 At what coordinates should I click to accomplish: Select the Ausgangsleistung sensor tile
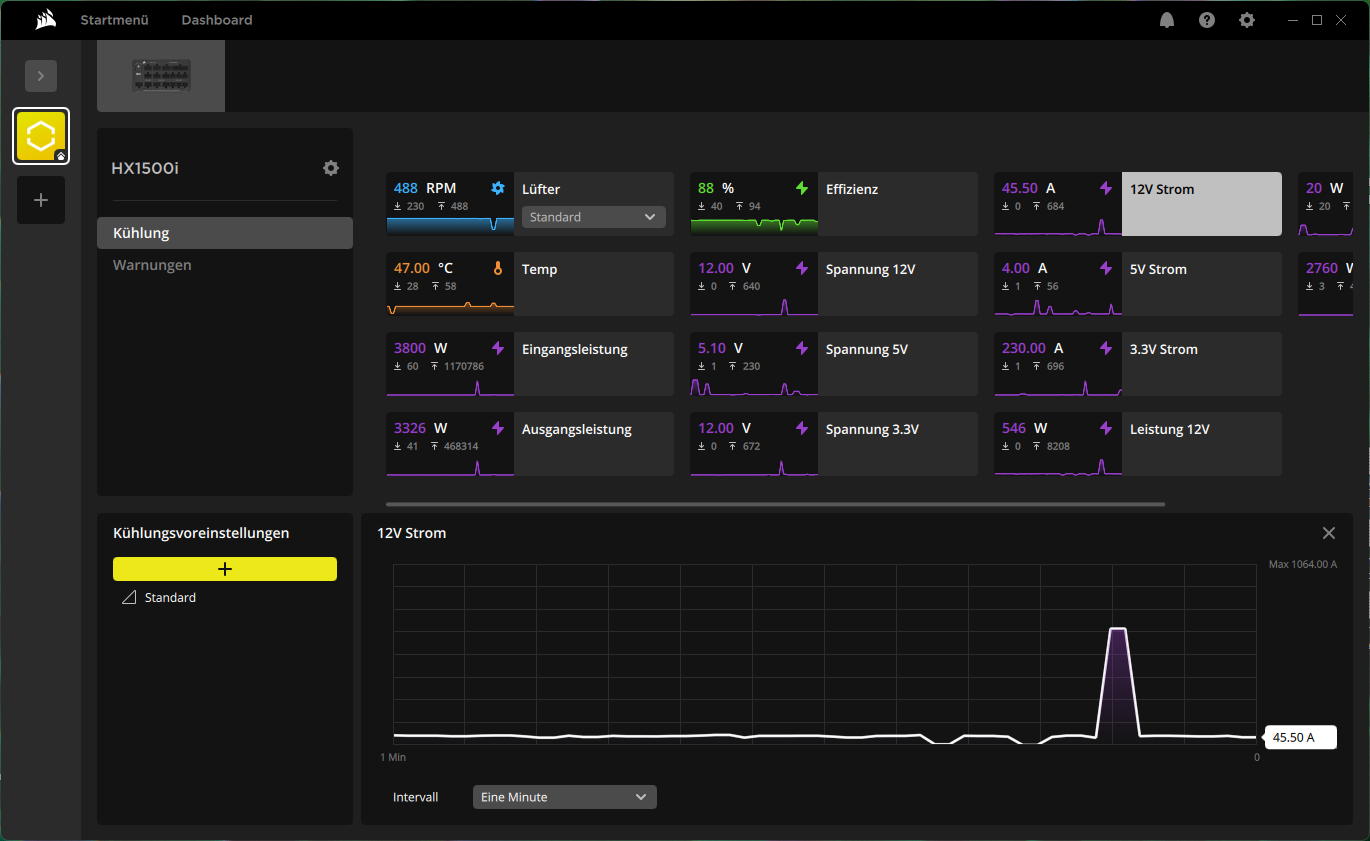[x=530, y=444]
